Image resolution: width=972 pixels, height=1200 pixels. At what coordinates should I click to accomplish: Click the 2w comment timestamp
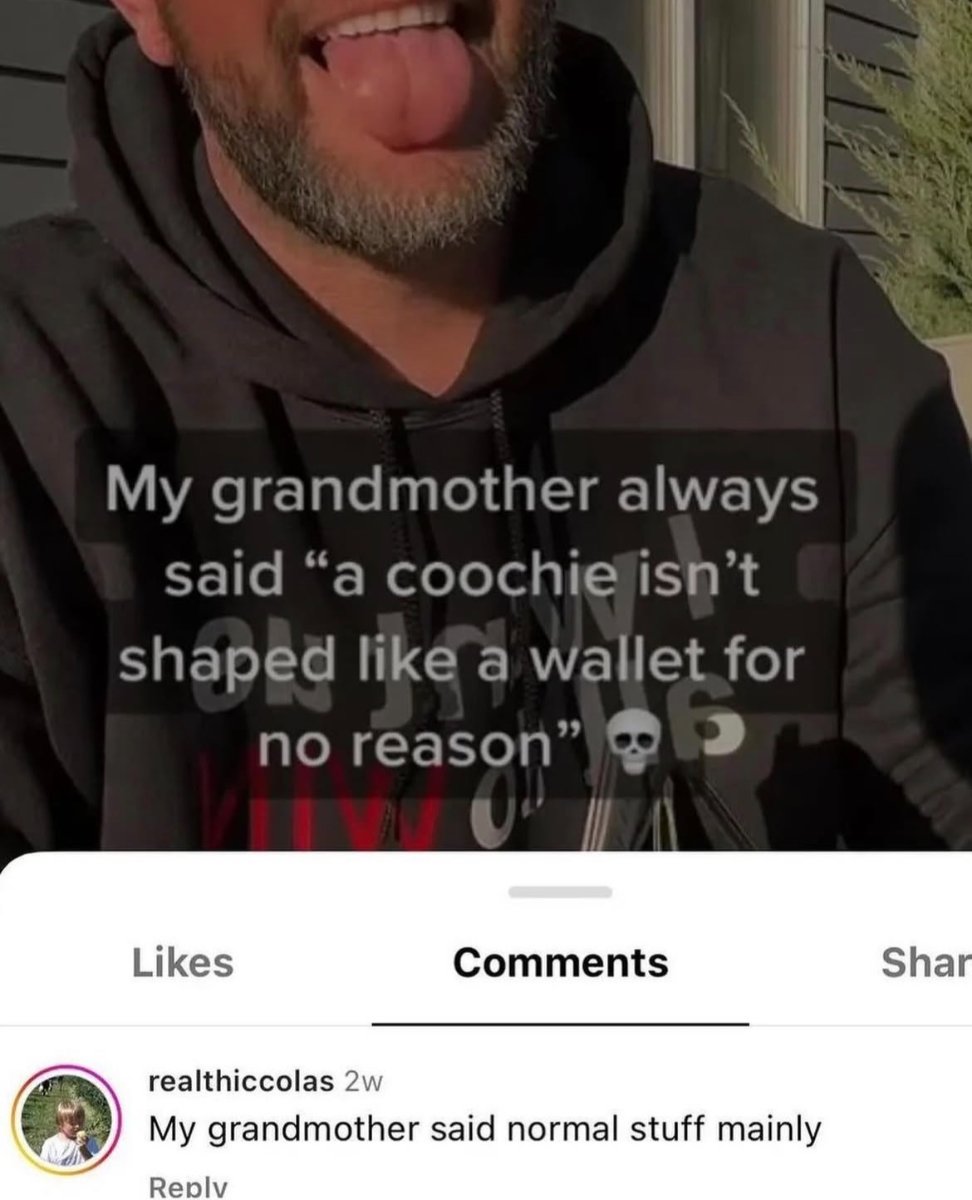click(361, 1080)
